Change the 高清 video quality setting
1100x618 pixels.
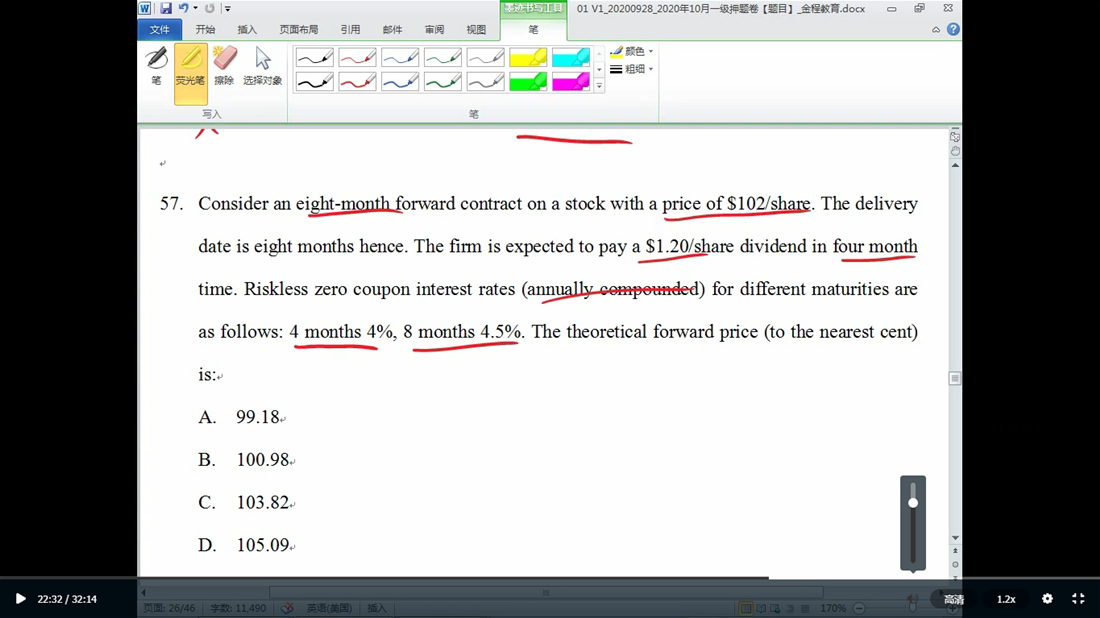[954, 599]
